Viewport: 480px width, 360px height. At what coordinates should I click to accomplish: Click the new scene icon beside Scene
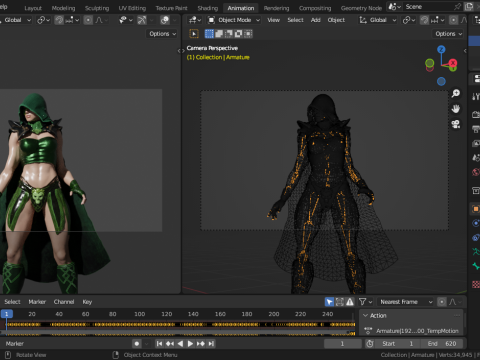(469, 7)
